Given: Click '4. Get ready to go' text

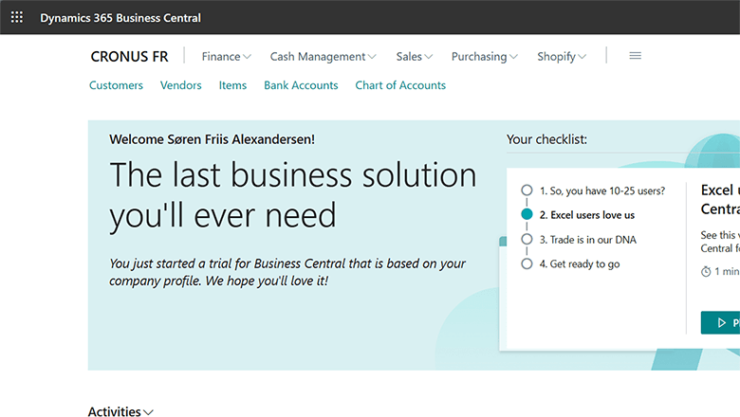Looking at the screenshot, I should [x=580, y=264].
